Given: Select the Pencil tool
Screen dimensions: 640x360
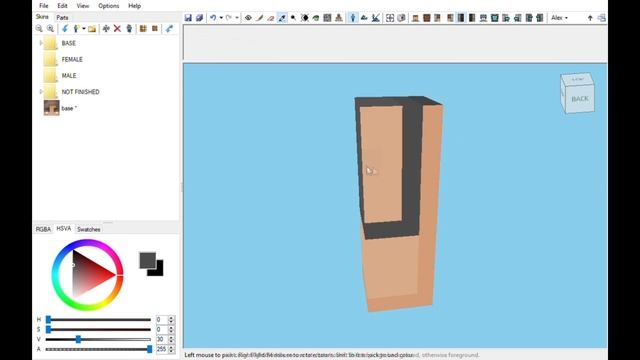Looking at the screenshot, I should coord(260,18).
